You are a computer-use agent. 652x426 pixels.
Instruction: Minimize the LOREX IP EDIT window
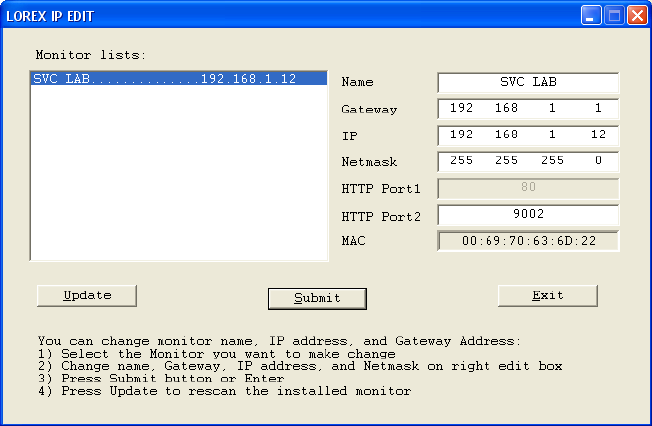pos(591,15)
